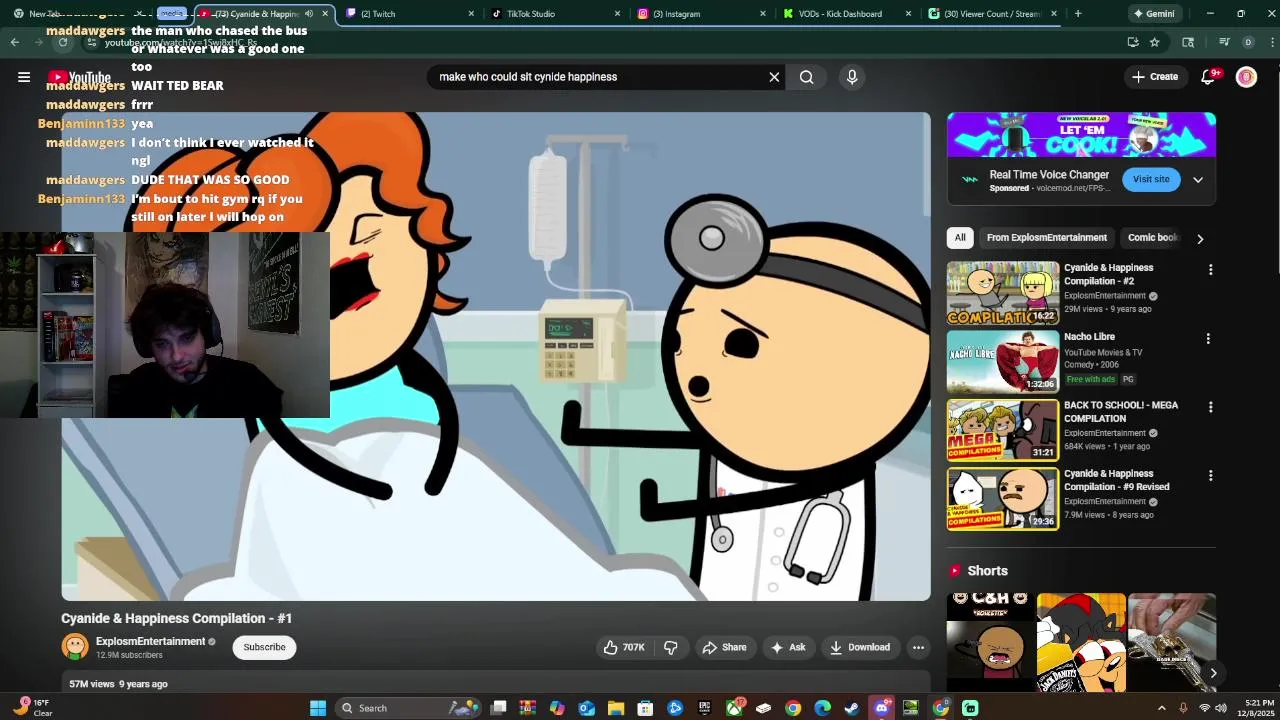Switch to VODs - Kick Dashboard tab
1280x720 pixels.
pyautogui.click(x=846, y=14)
